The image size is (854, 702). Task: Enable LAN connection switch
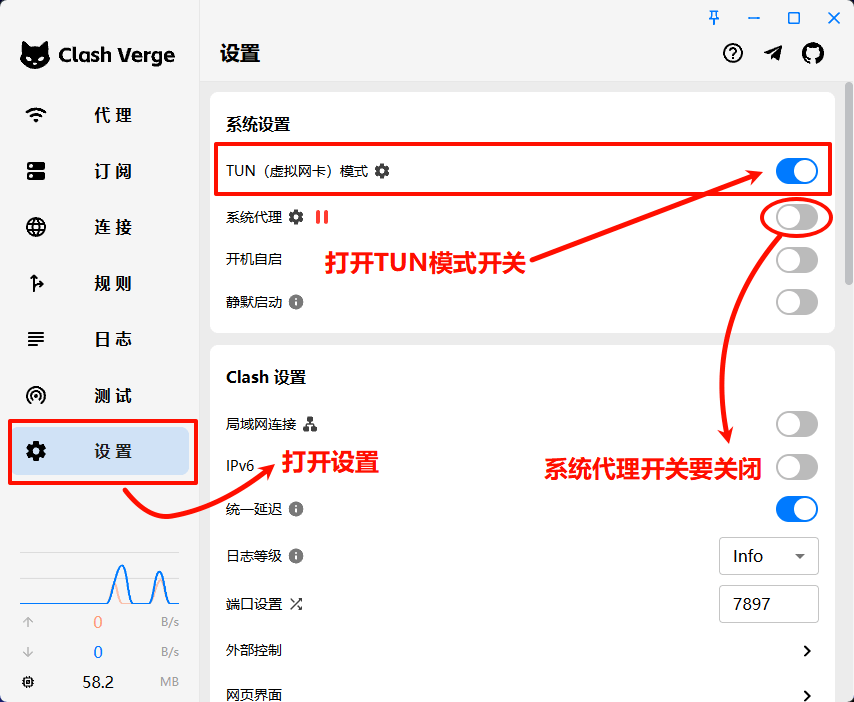pos(797,424)
